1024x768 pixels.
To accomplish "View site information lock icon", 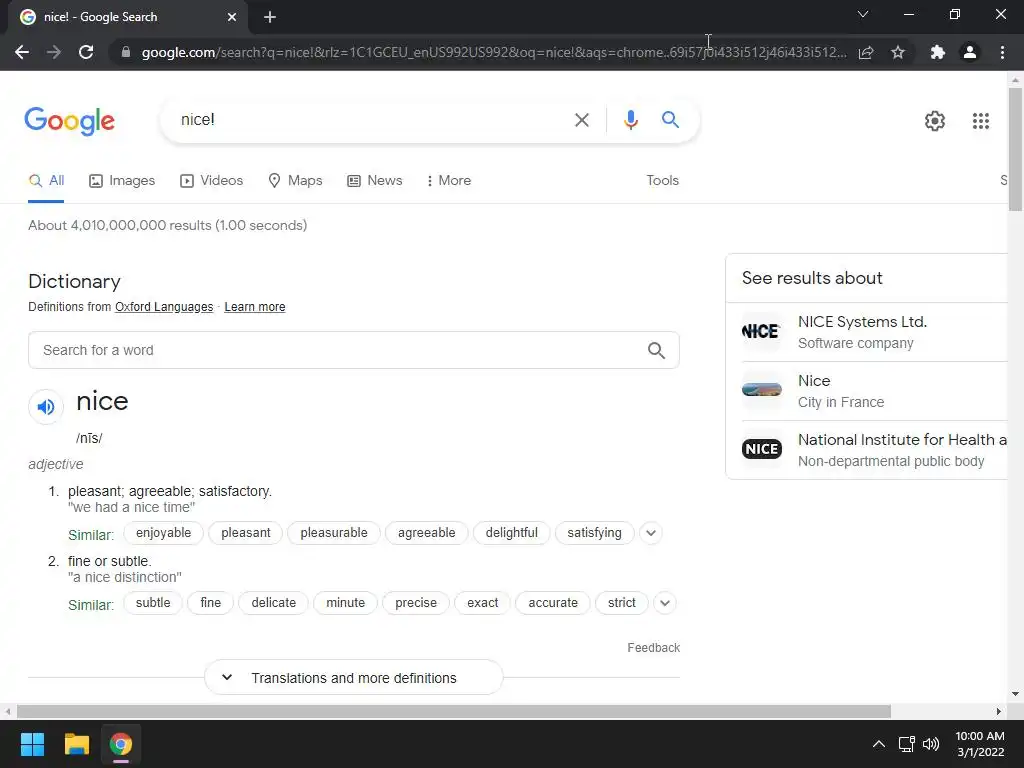I will [126, 52].
